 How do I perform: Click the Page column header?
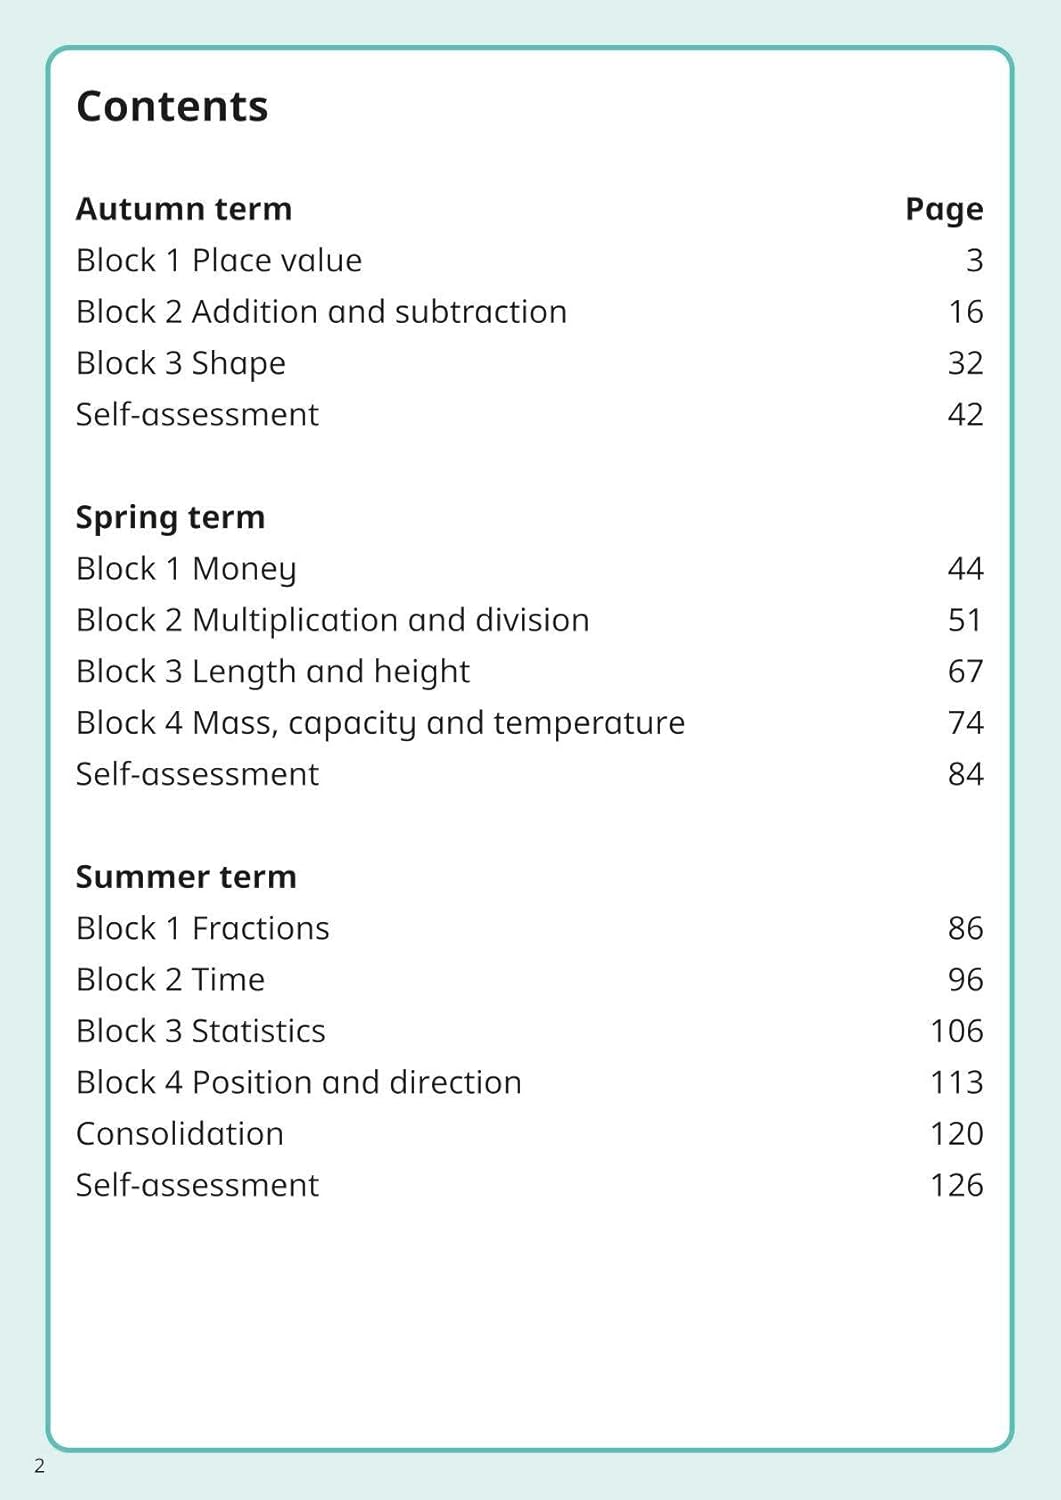tap(944, 209)
